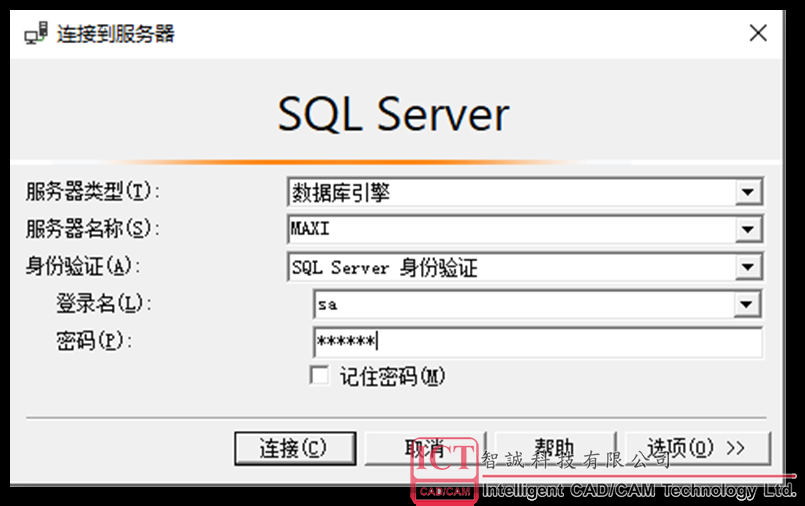
Task: Click the 密码(P) label
Action: [x=94, y=341]
